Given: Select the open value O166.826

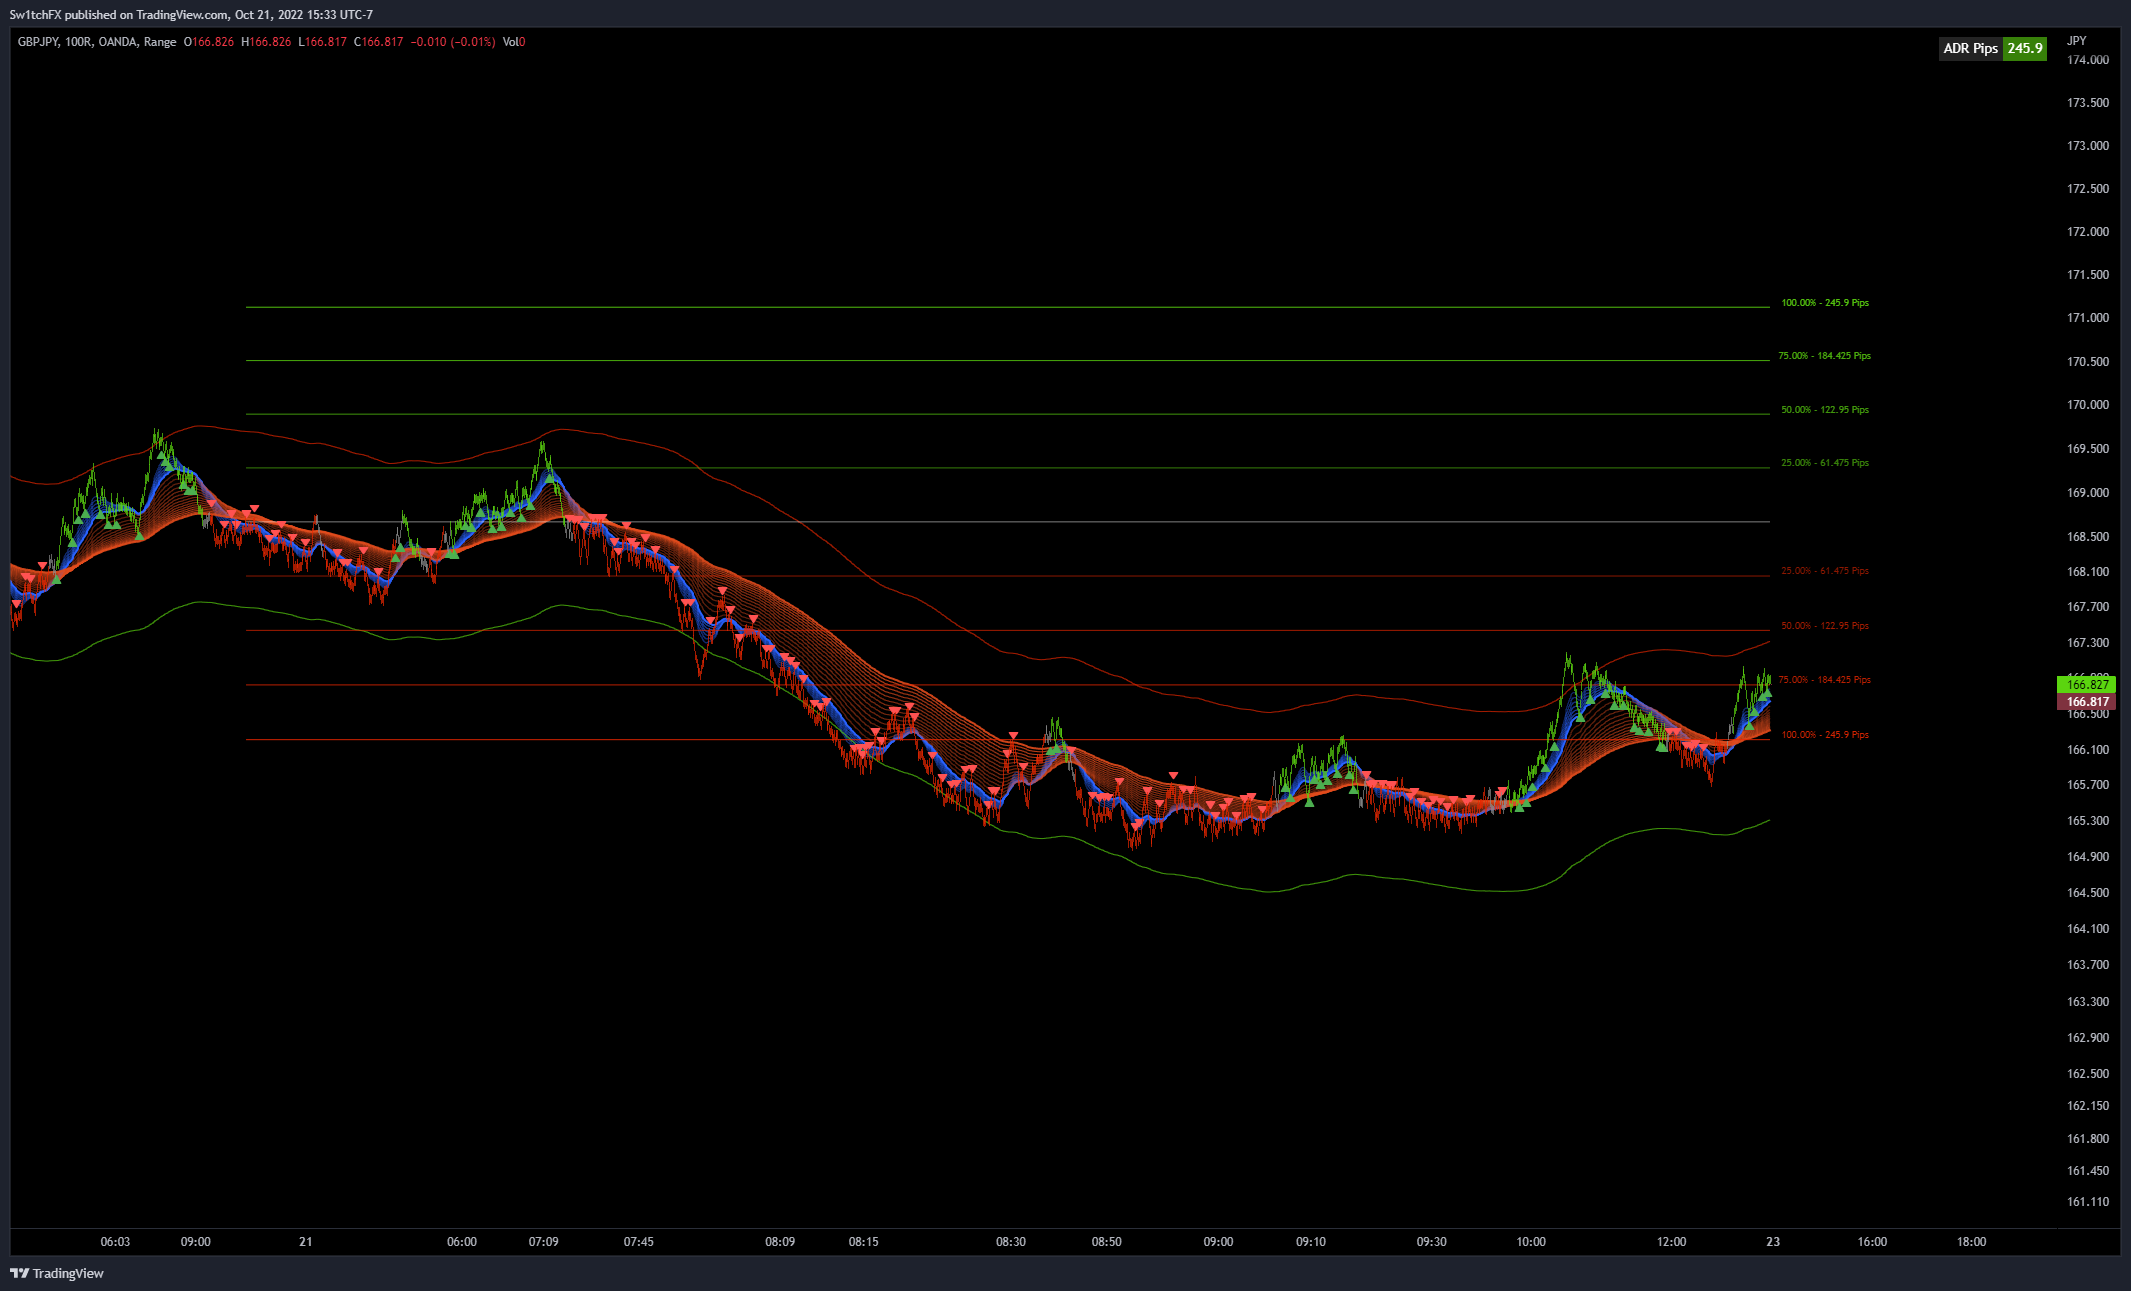Looking at the screenshot, I should click(x=209, y=42).
